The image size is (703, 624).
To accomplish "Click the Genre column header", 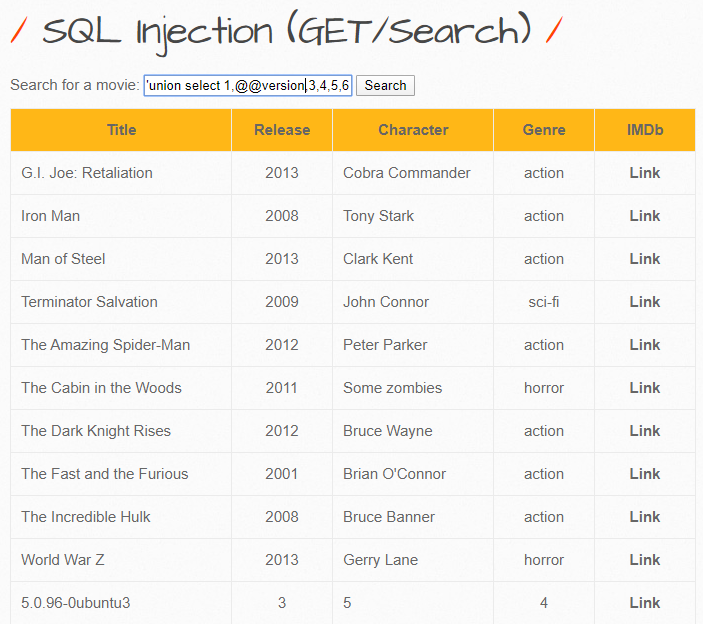I will pyautogui.click(x=544, y=130).
